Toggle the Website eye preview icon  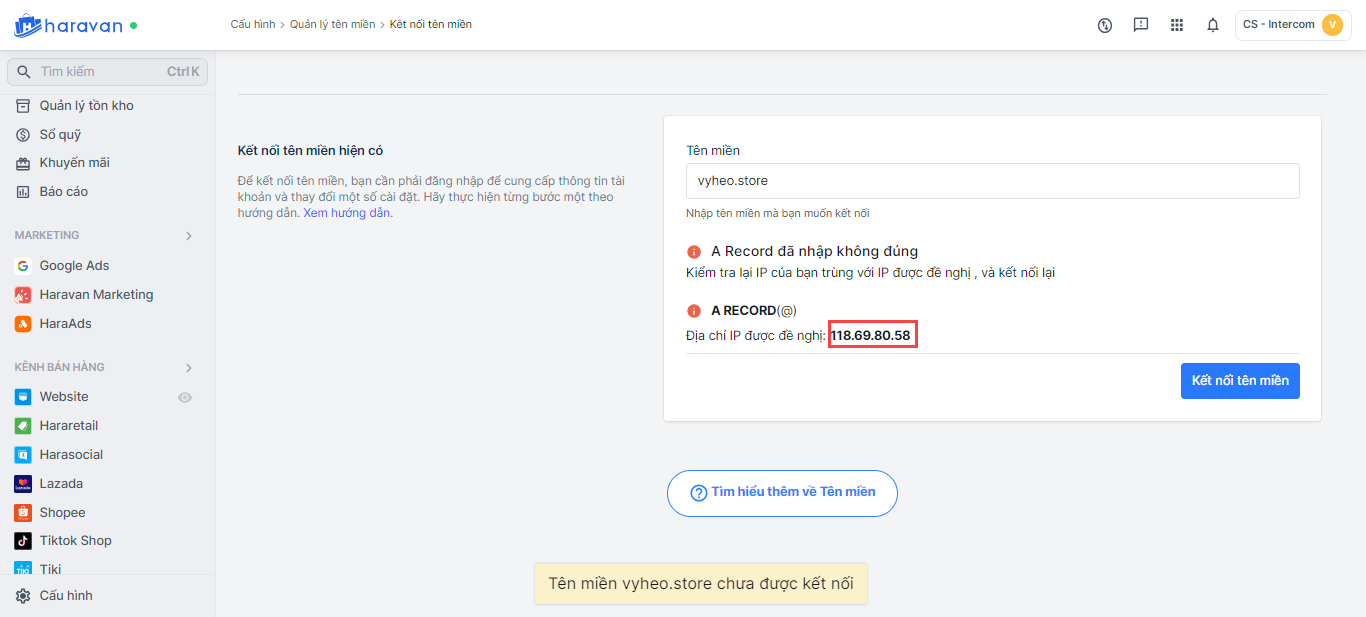pos(185,397)
